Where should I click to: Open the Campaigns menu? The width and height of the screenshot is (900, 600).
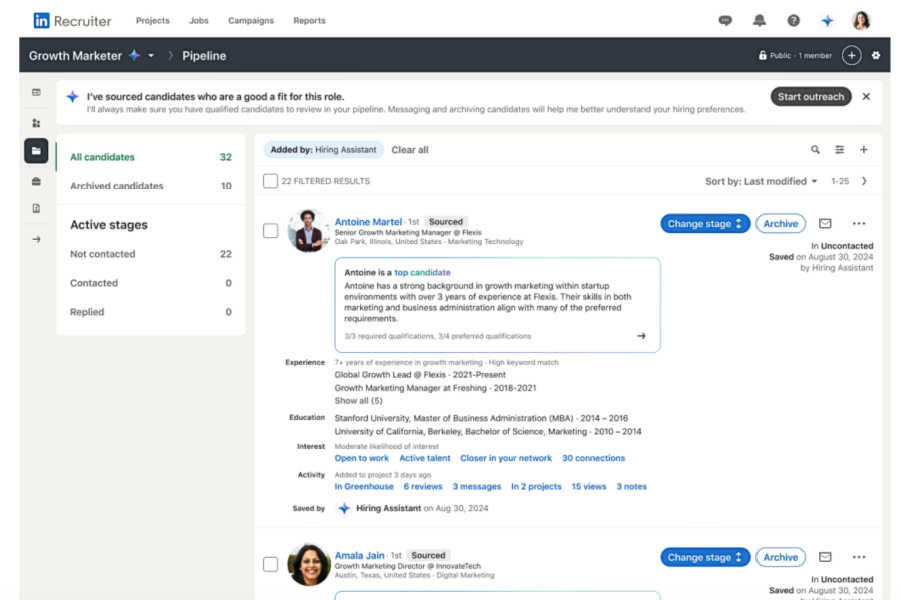tap(251, 21)
